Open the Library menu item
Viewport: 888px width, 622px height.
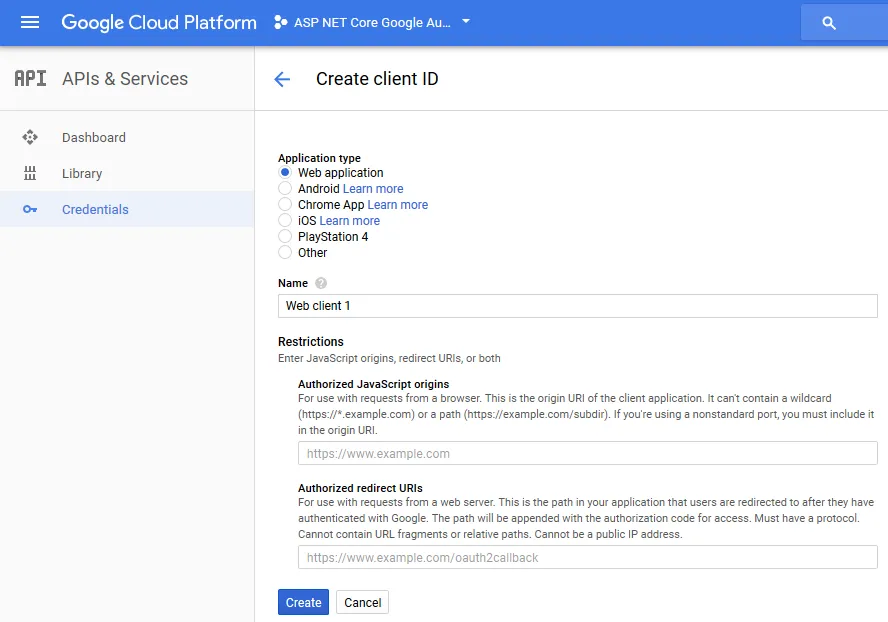pos(82,174)
